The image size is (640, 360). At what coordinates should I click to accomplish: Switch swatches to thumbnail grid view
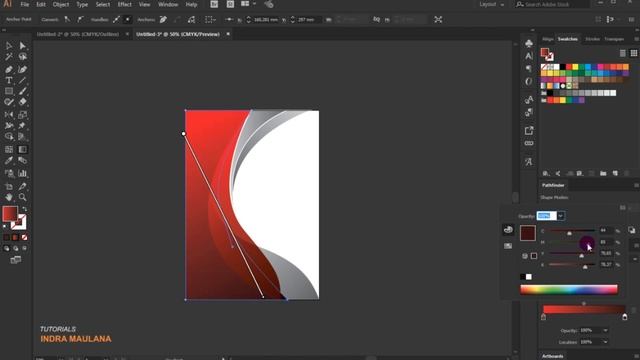tap(633, 53)
